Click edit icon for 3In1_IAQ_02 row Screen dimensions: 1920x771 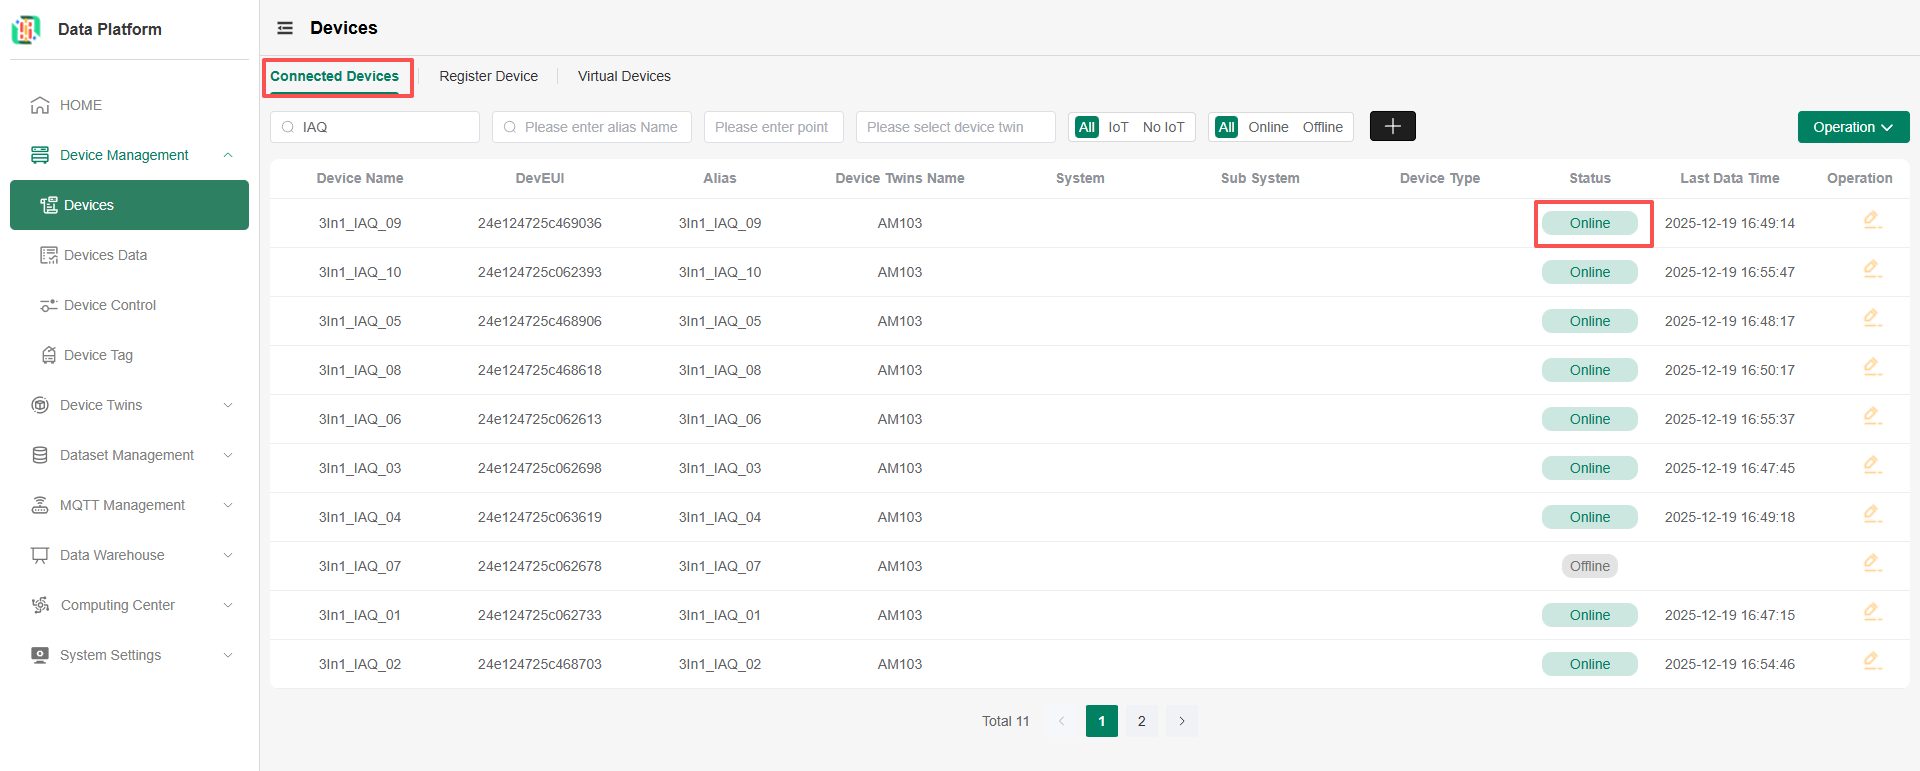coord(1872,662)
